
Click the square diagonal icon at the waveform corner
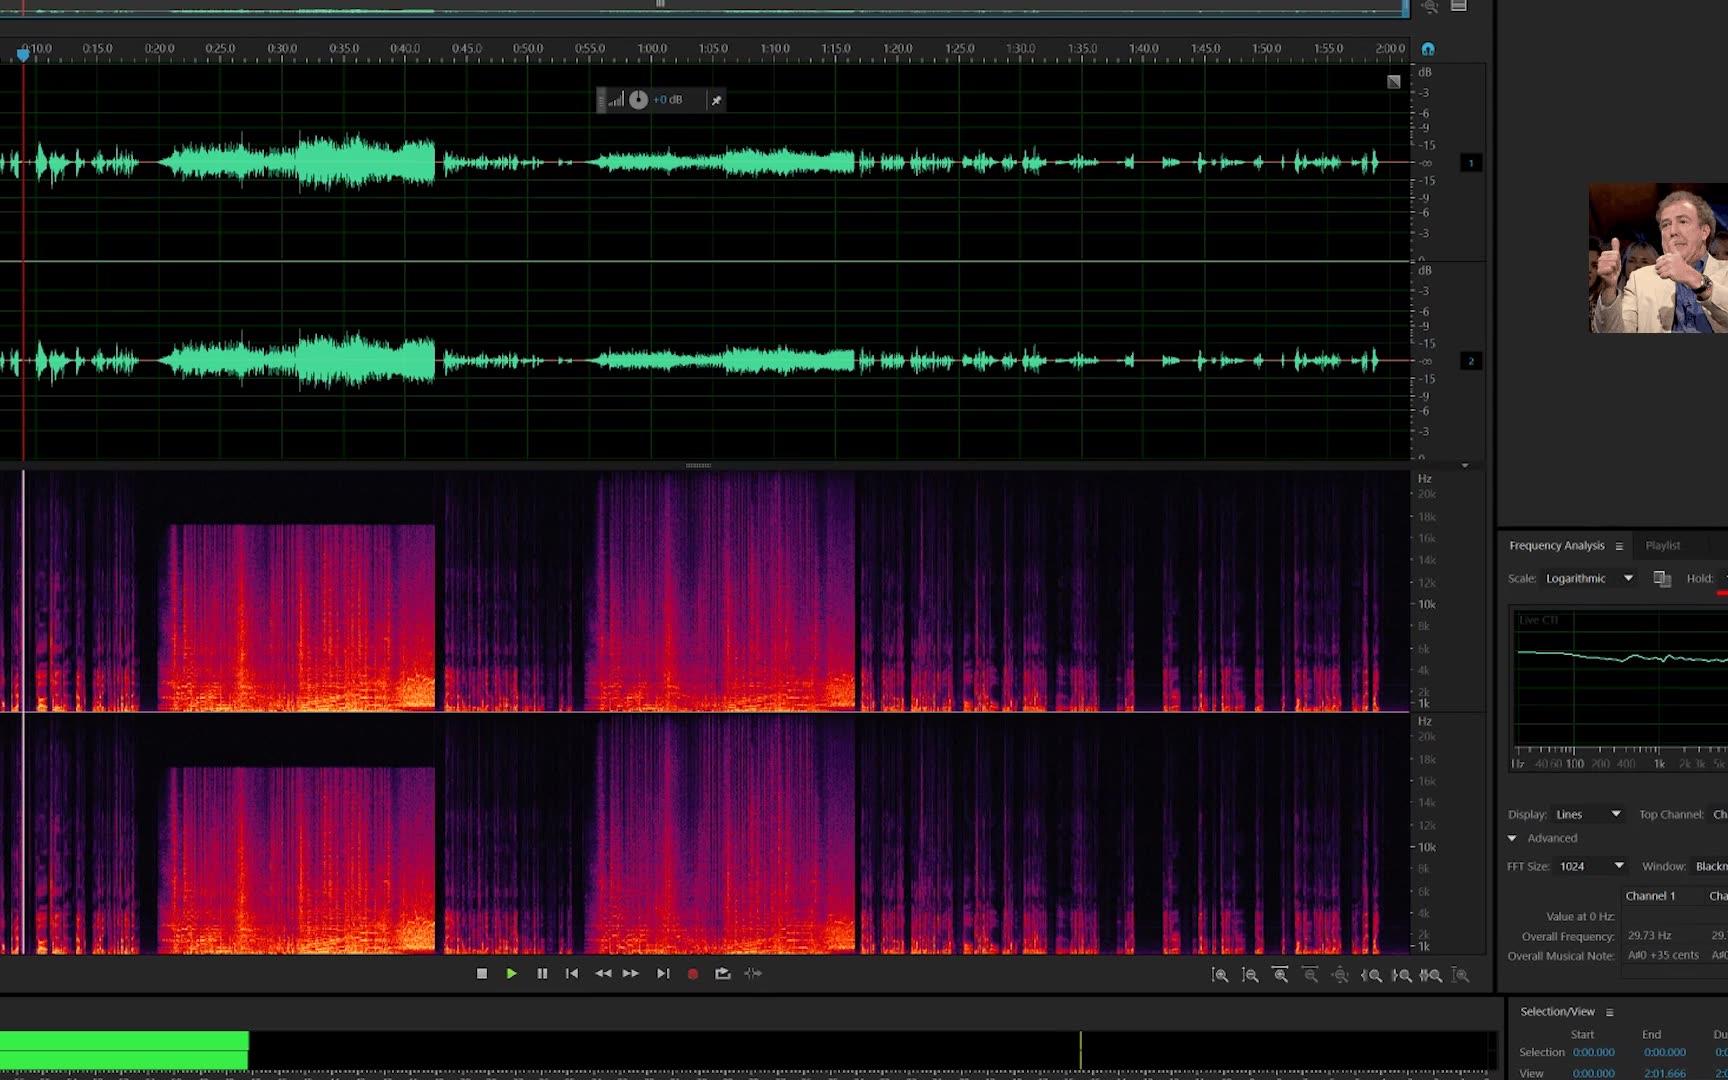[1394, 82]
